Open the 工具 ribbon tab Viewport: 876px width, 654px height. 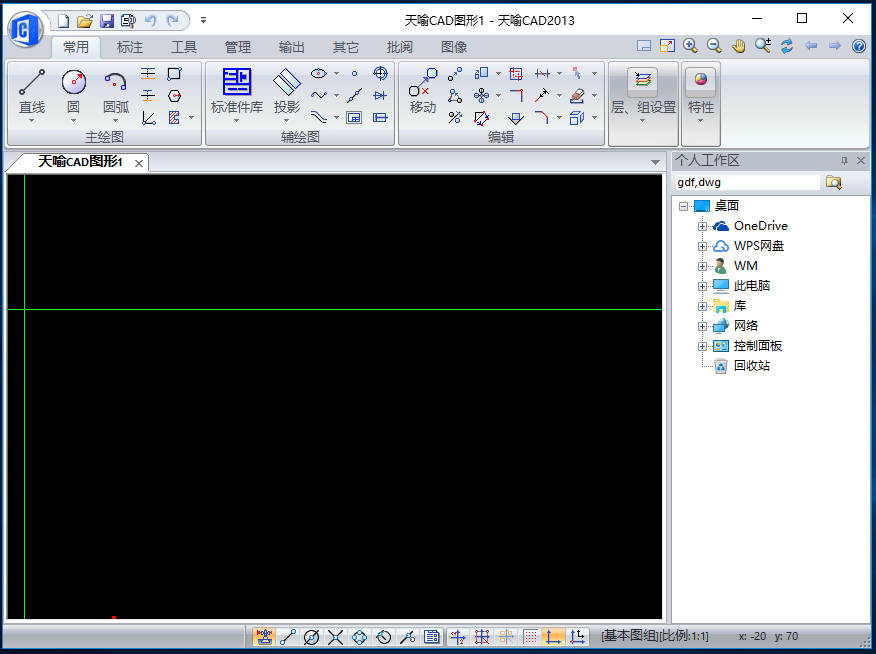coord(184,47)
